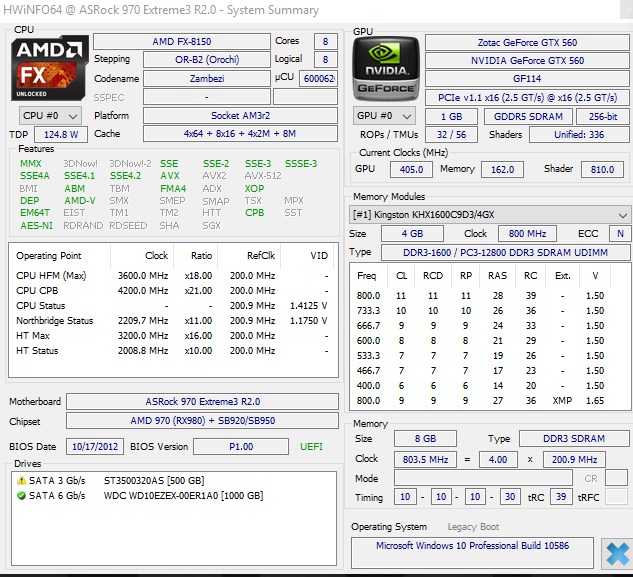Click the ROPs / TMUs value 32 / 56
The image size is (633, 577).
click(x=451, y=134)
